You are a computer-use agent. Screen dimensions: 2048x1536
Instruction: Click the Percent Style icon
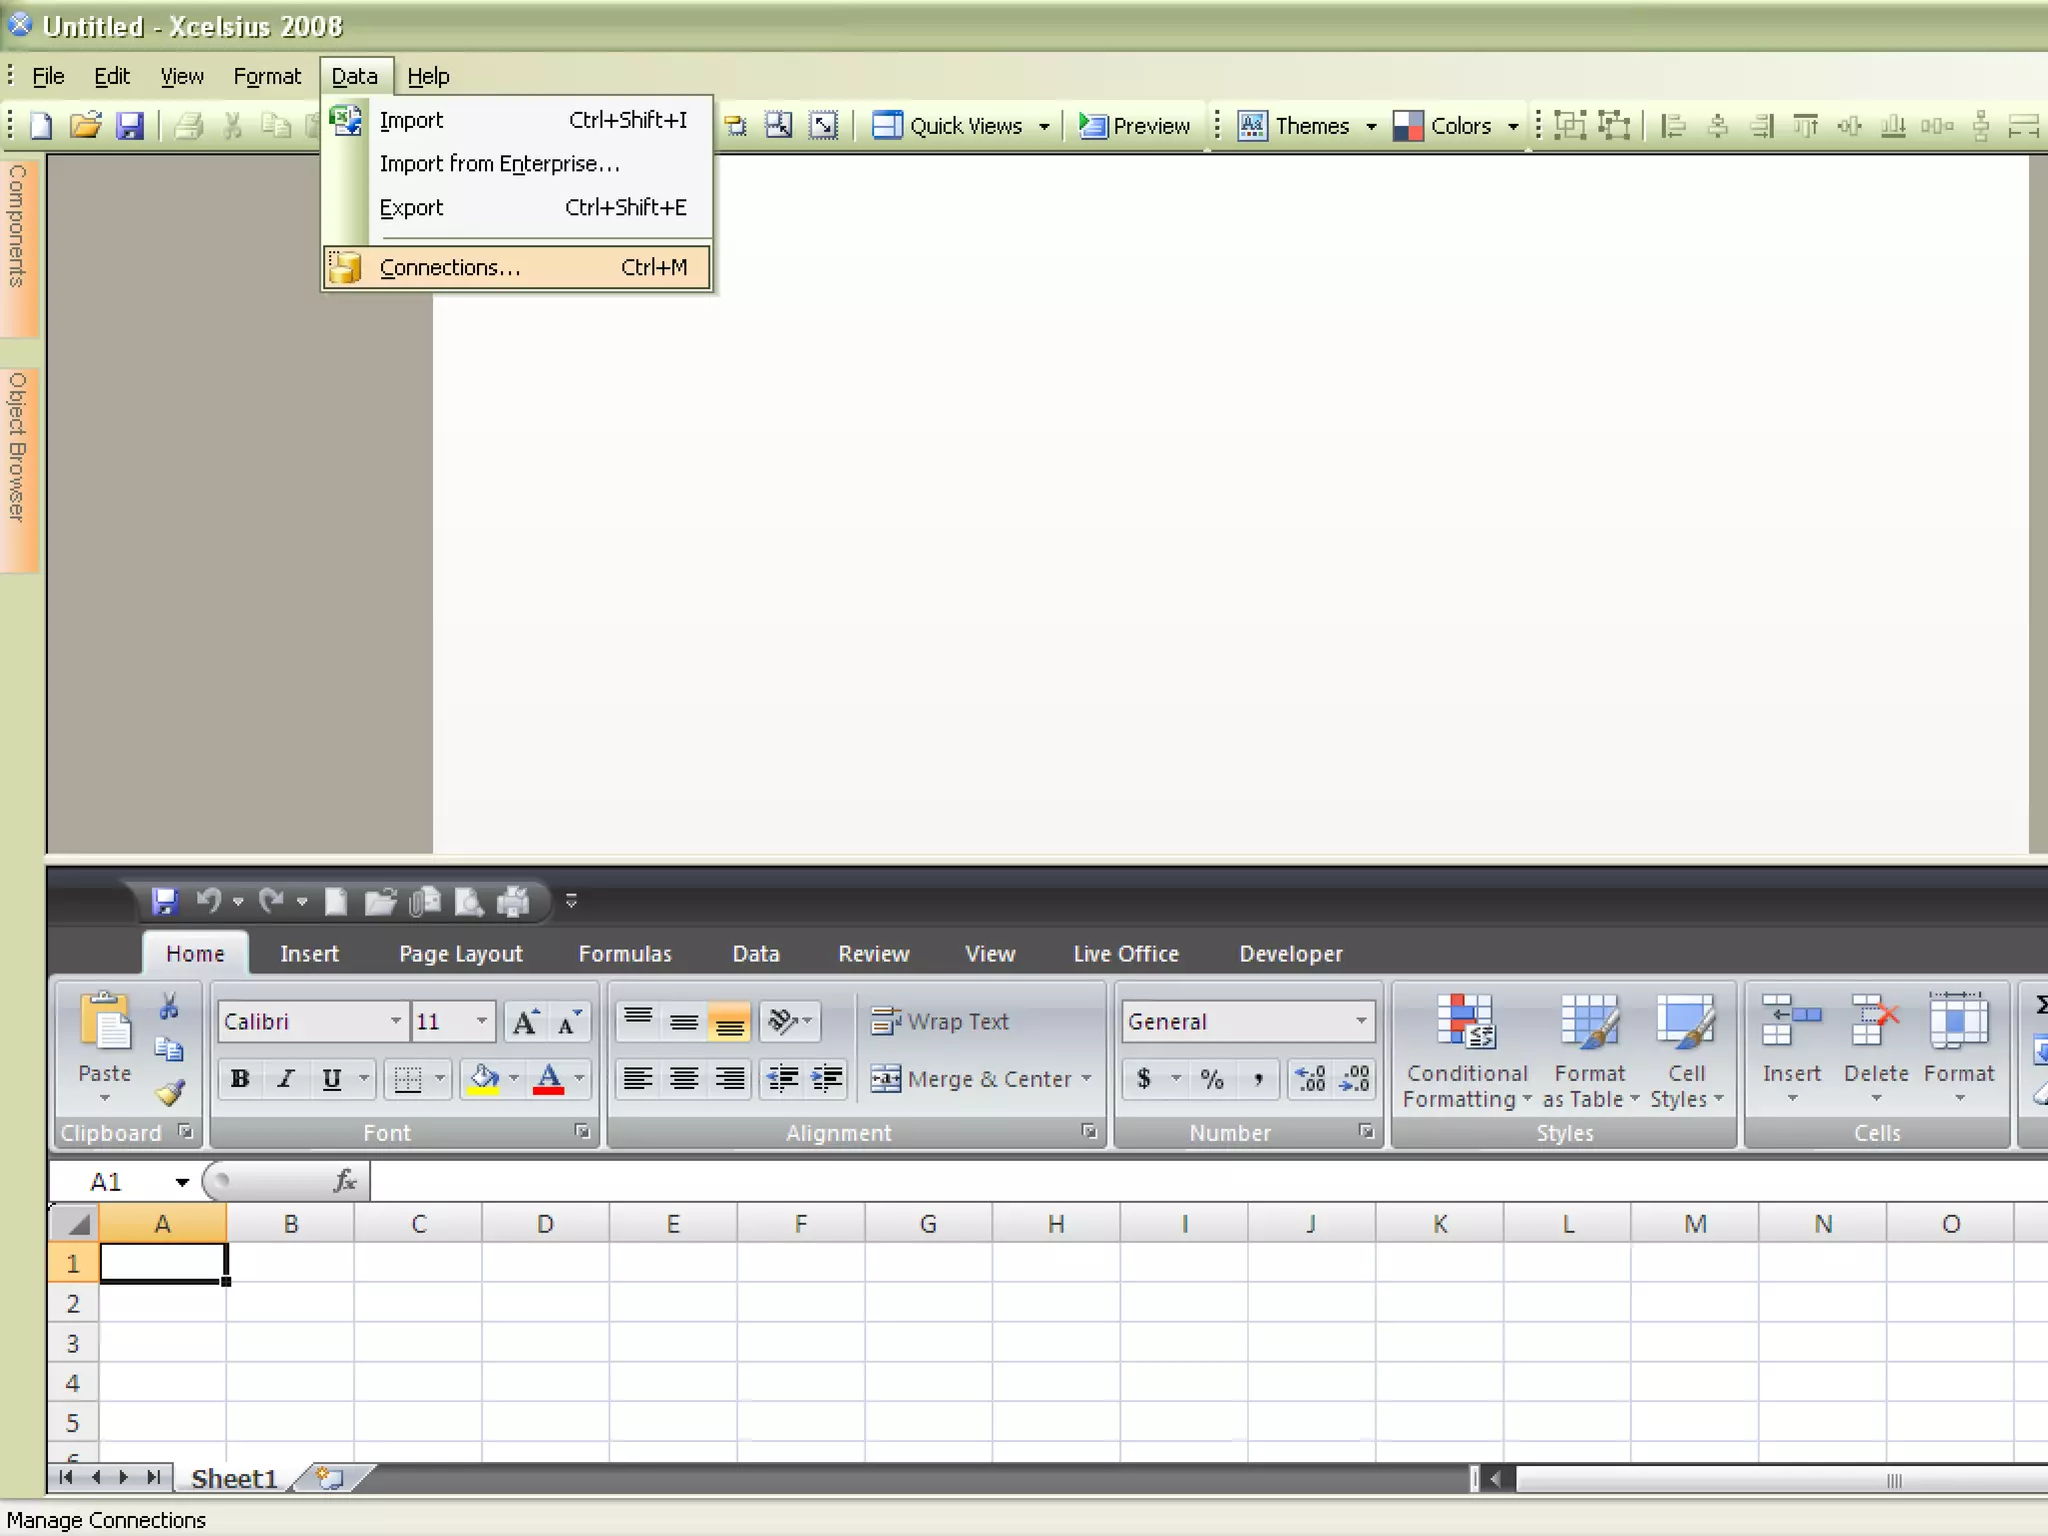pyautogui.click(x=1212, y=1079)
